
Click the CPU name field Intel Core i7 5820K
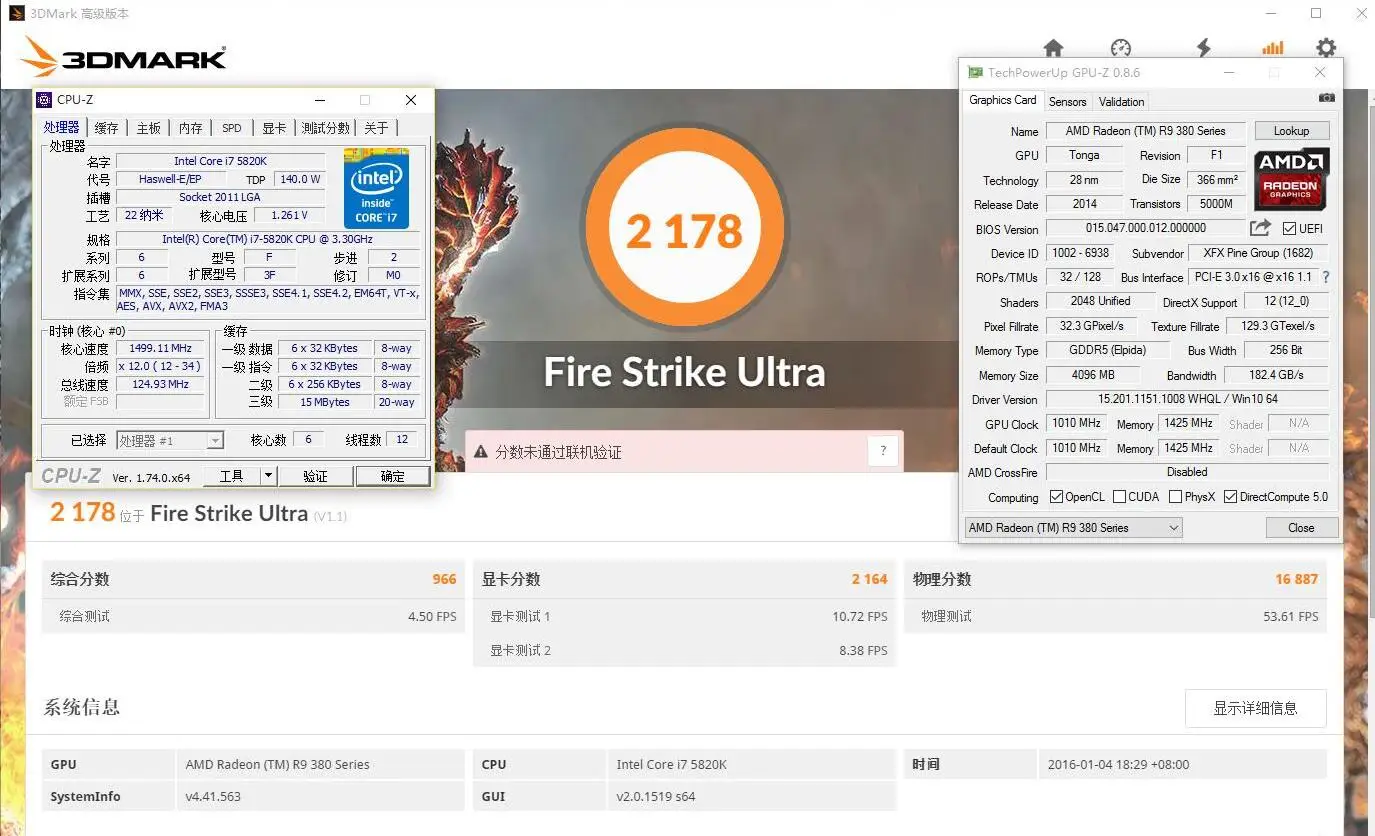point(220,161)
